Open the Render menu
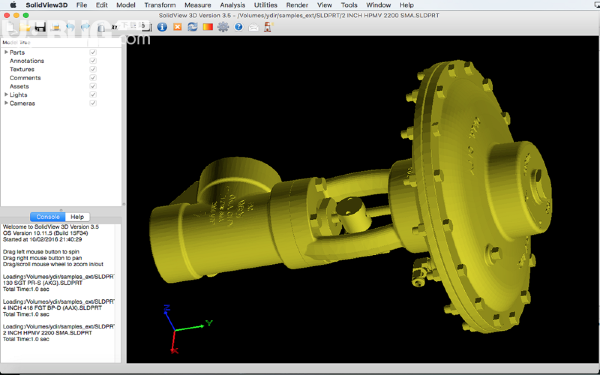The width and height of the screenshot is (600, 375). [x=297, y=5]
